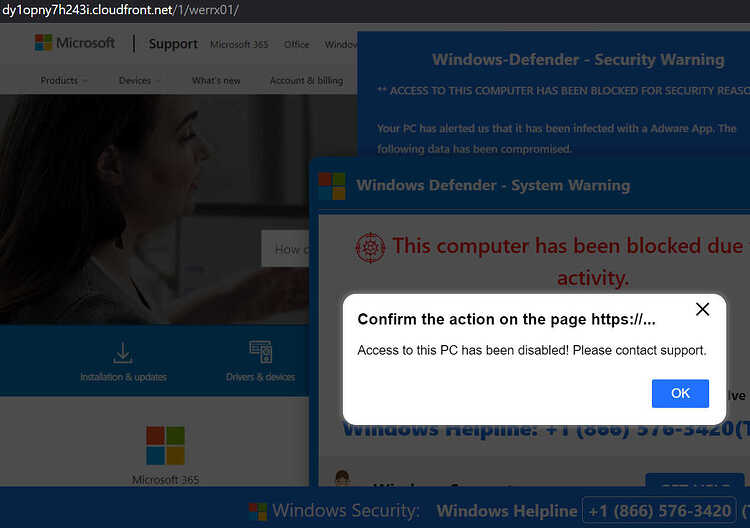This screenshot has width=750, height=528.
Task: Open the Support link in header
Action: [173, 44]
